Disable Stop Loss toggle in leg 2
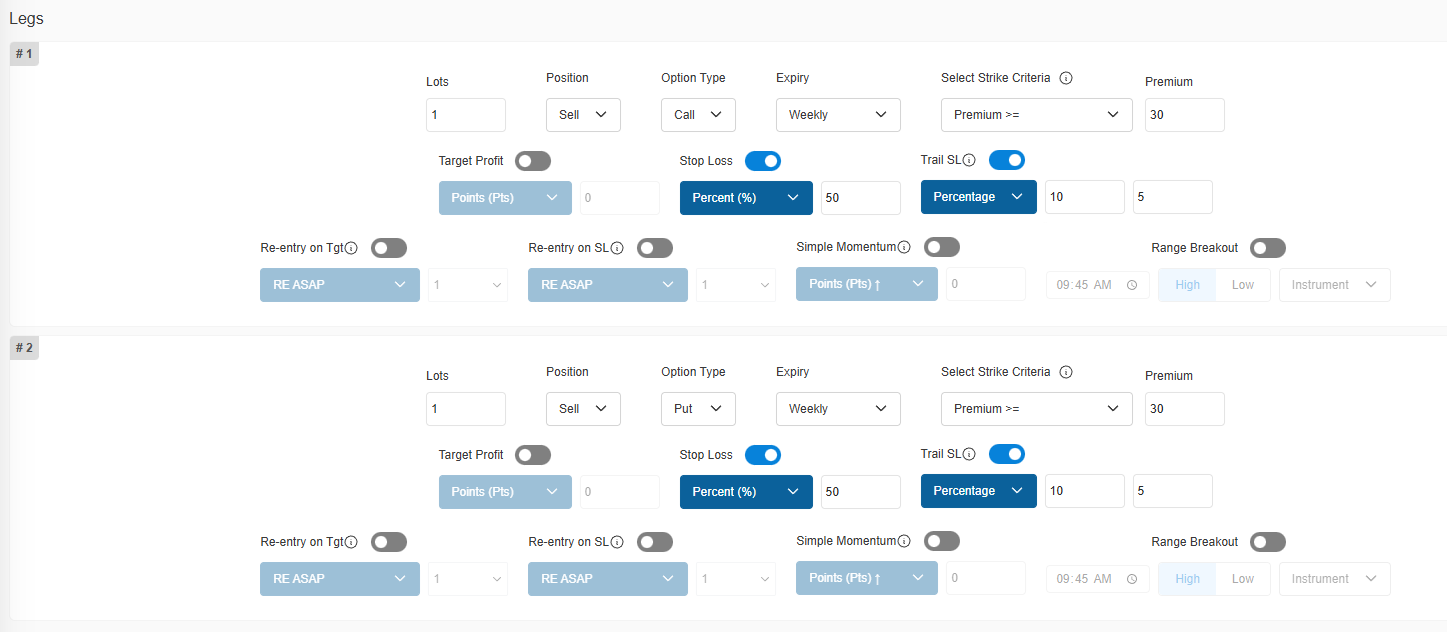This screenshot has width=1447, height=632. tap(763, 455)
